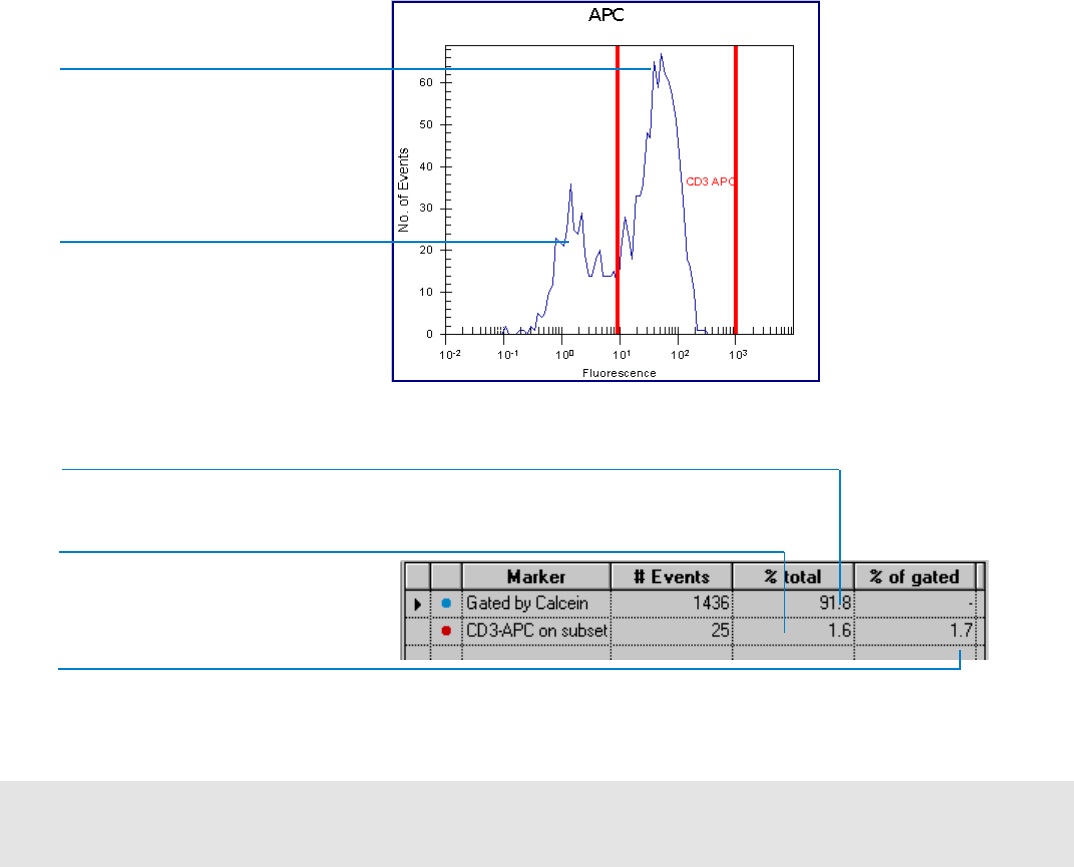Screen dimensions: 1074x867
Task: Click the tall peak of the histogram curve
Action: [x=661, y=55]
